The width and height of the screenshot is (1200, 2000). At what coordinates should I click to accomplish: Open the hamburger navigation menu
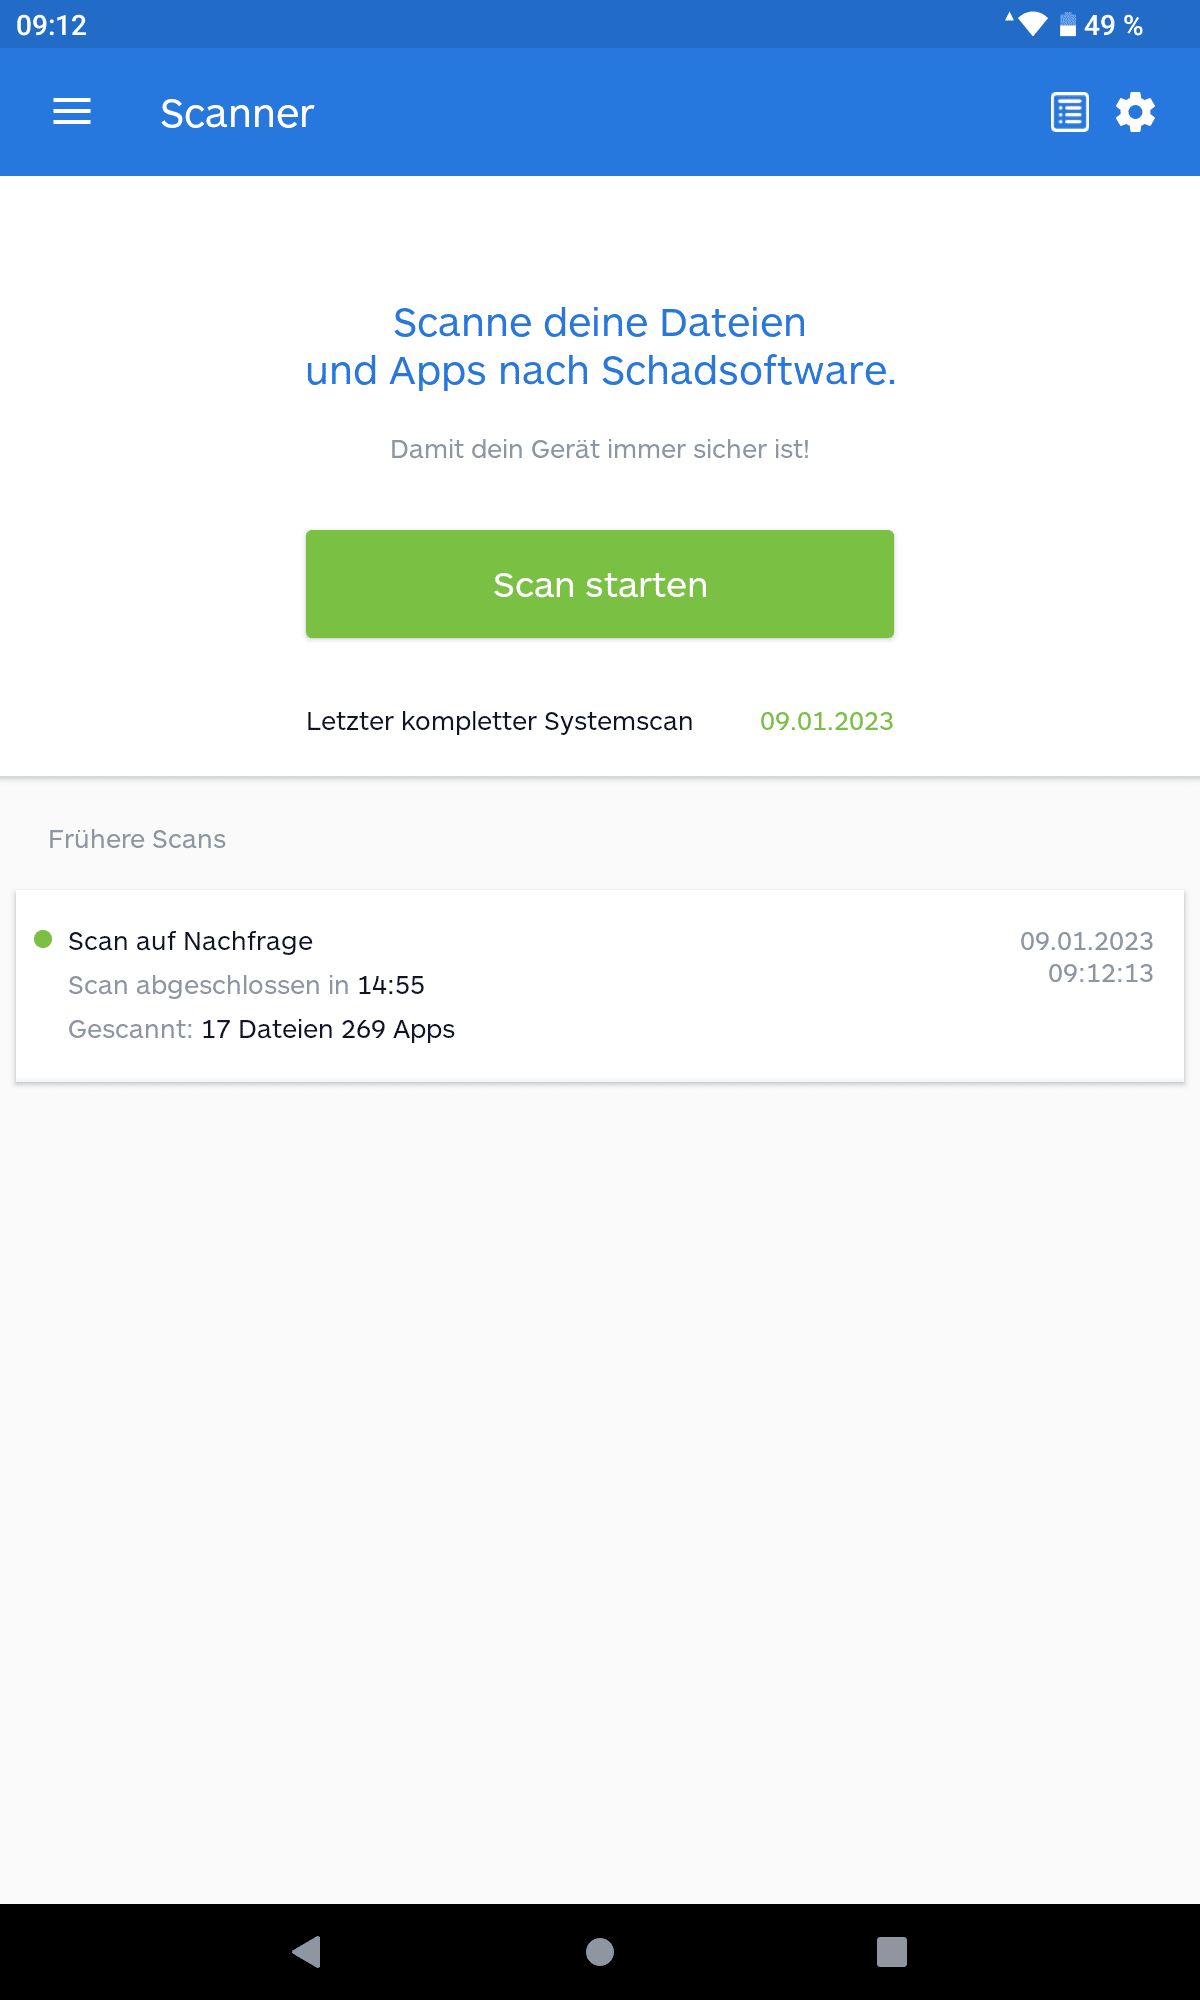72,112
